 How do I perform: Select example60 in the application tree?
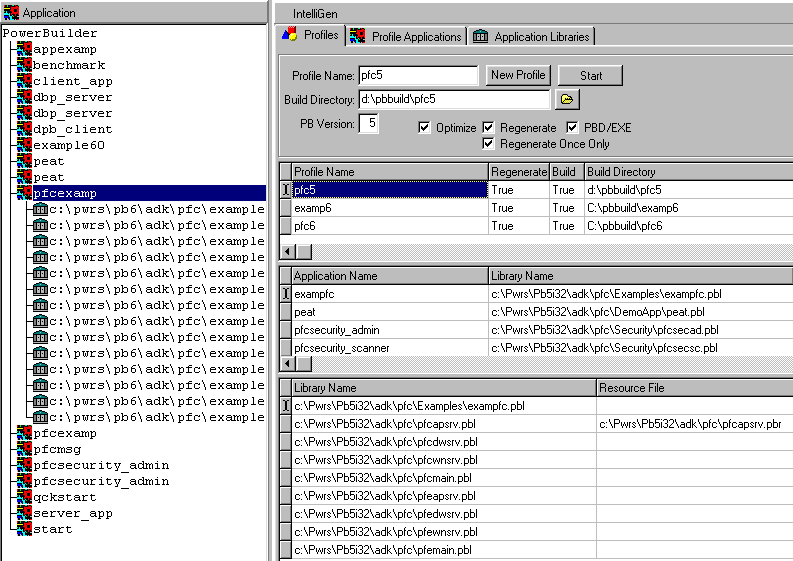(68, 145)
